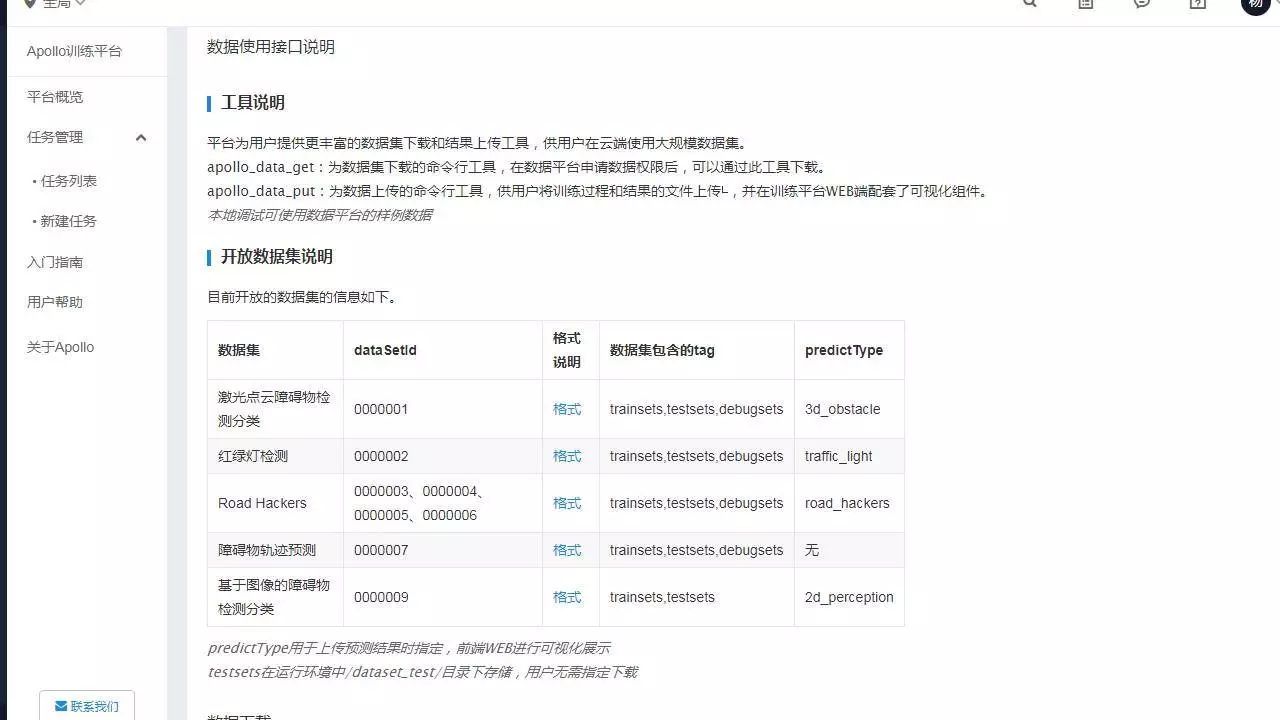Click dataSetId 0000007

pyautogui.click(x=381, y=550)
